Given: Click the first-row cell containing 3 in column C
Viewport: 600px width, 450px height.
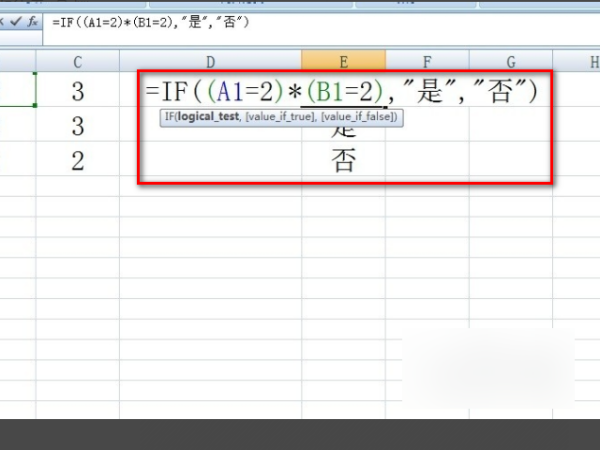Looking at the screenshot, I should click(x=78, y=92).
